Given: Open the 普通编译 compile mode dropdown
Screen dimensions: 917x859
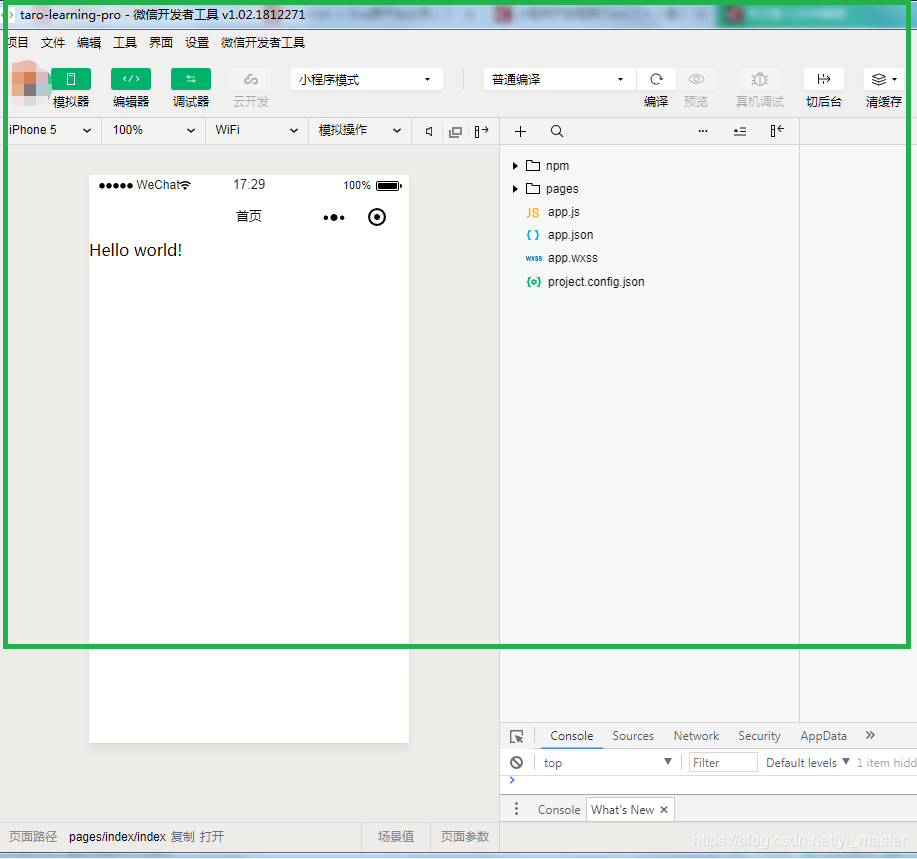Looking at the screenshot, I should (x=559, y=79).
